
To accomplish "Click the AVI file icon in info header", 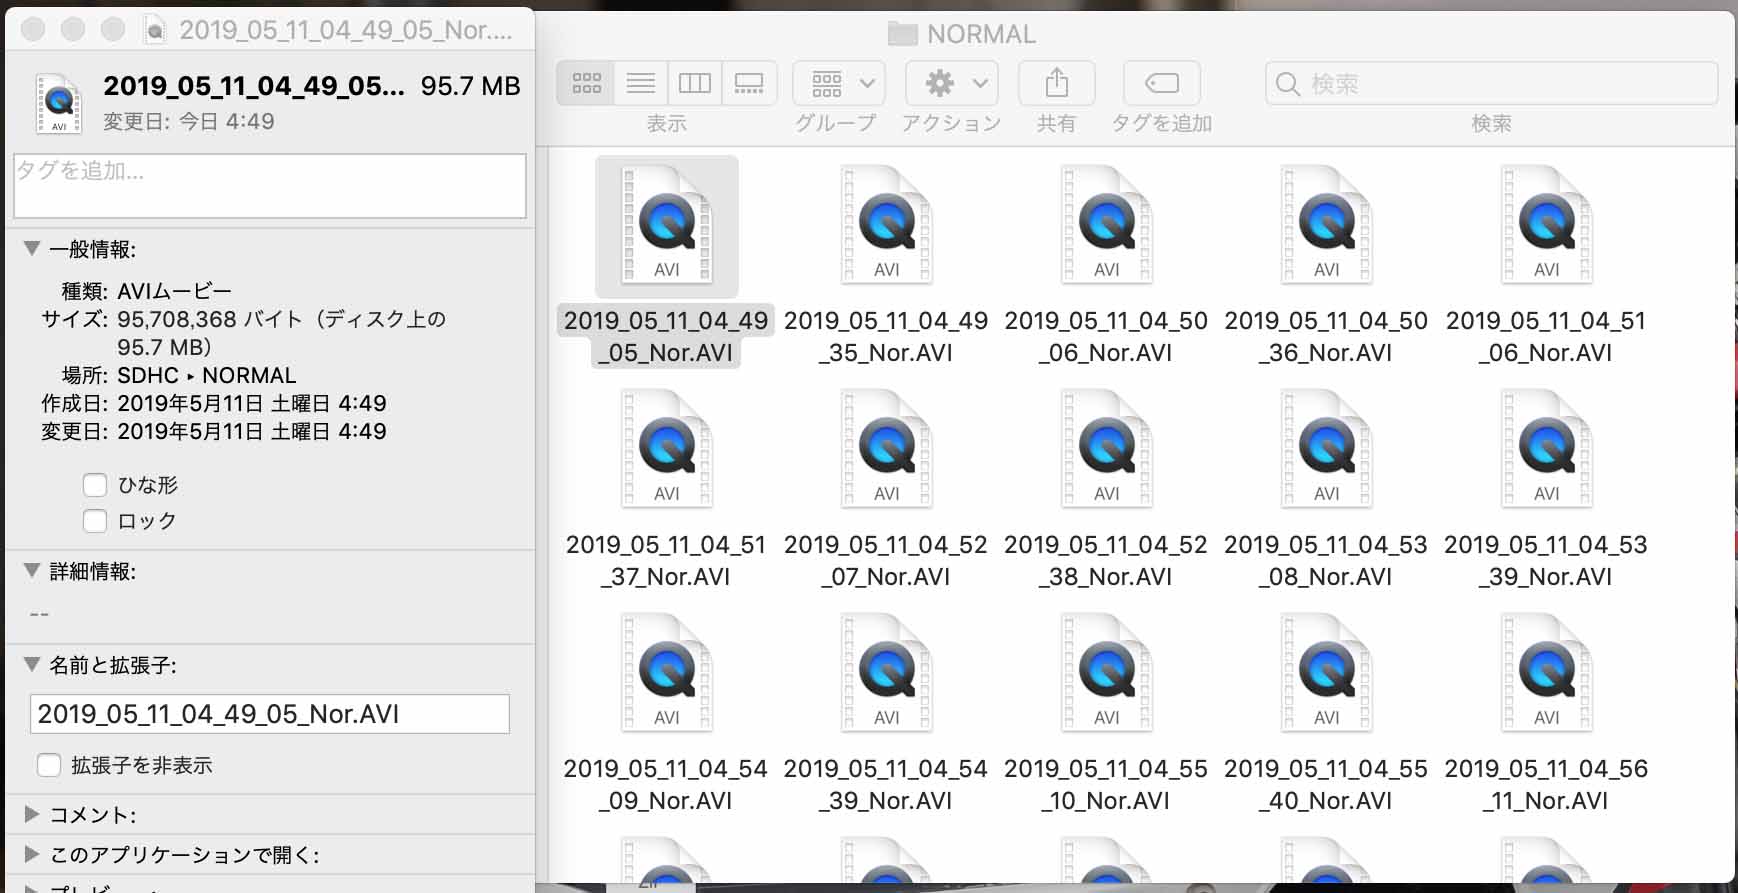I will [59, 103].
